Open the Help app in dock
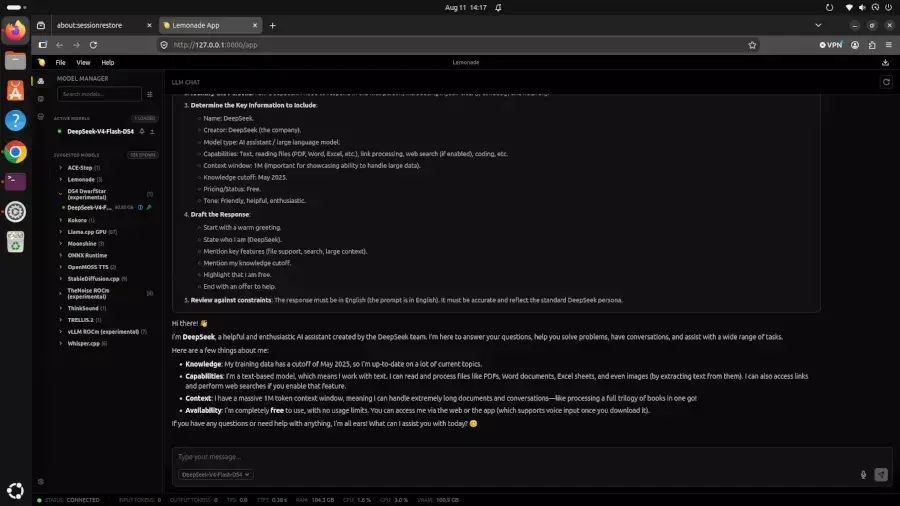 [x=15, y=121]
